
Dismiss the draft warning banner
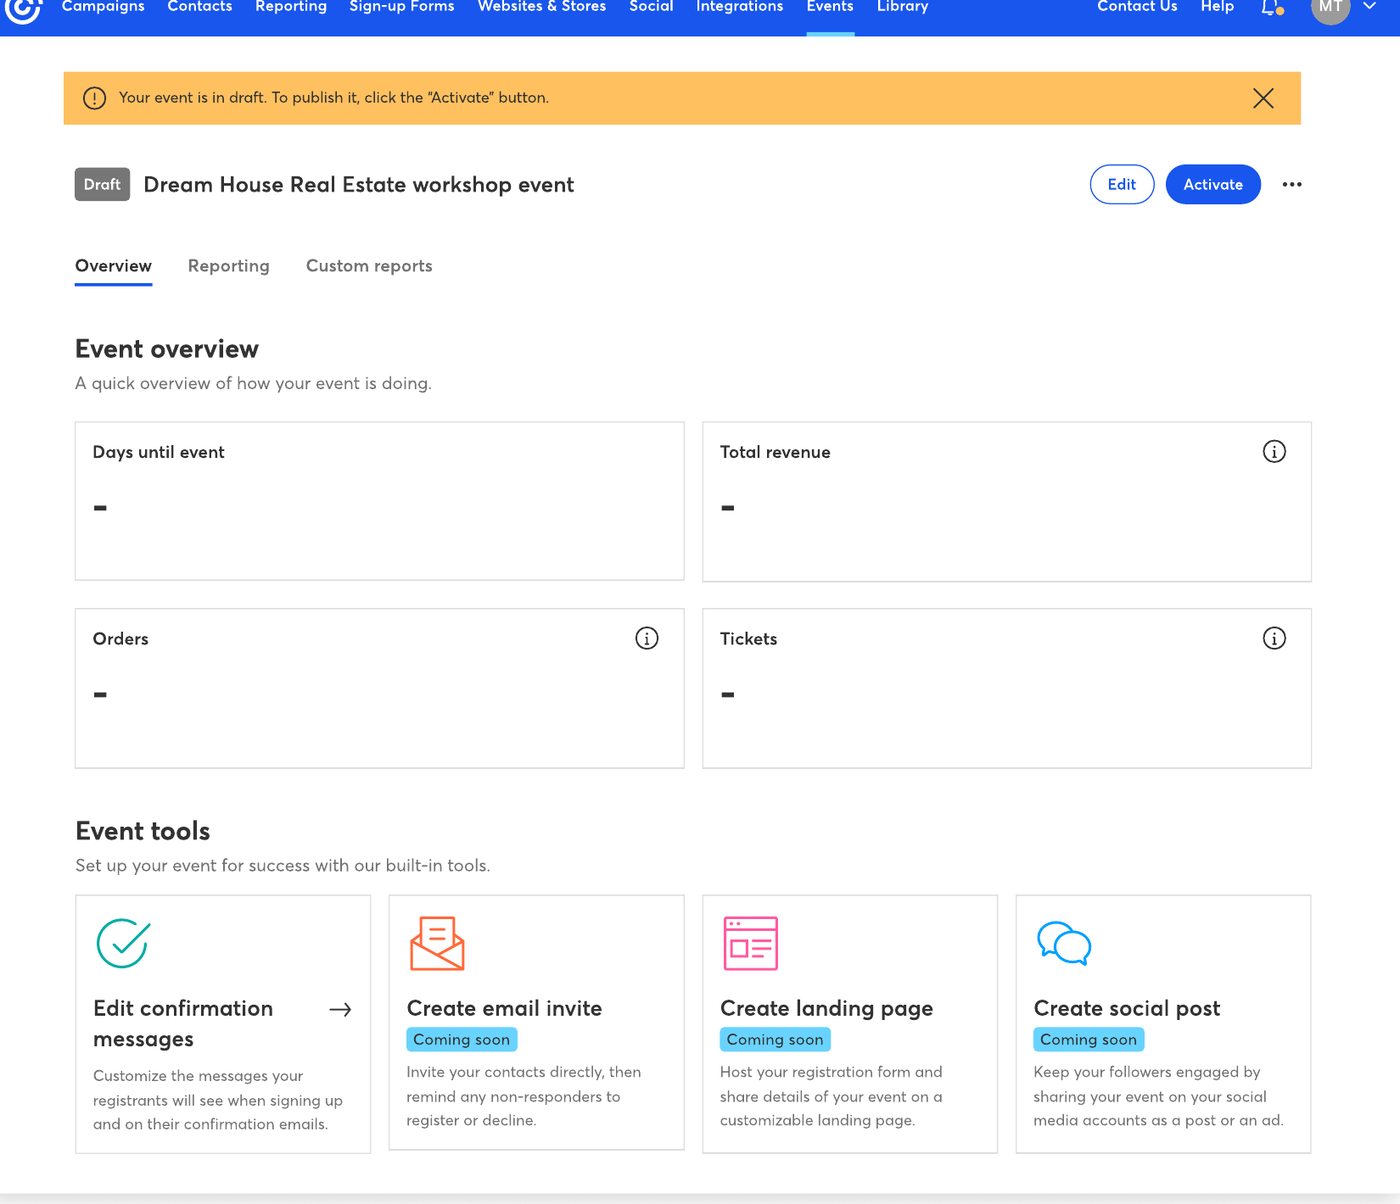[1263, 98]
